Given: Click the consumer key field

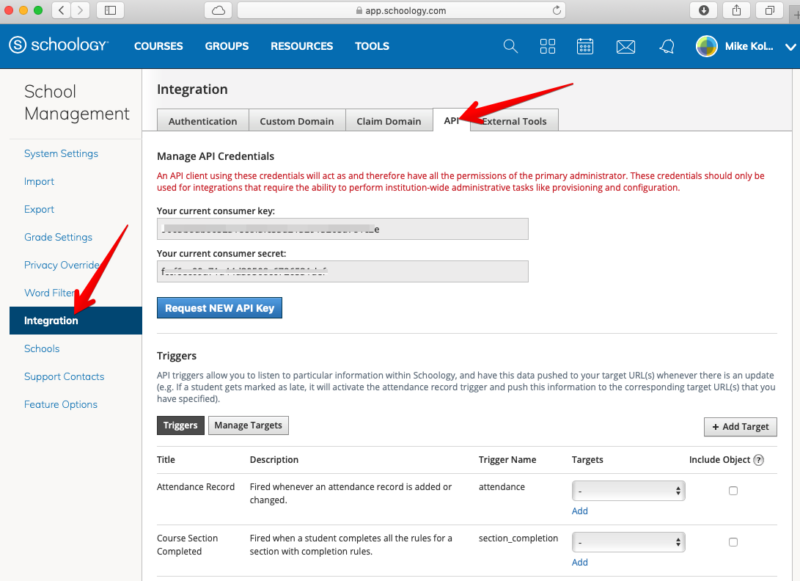Looking at the screenshot, I should coord(342,229).
